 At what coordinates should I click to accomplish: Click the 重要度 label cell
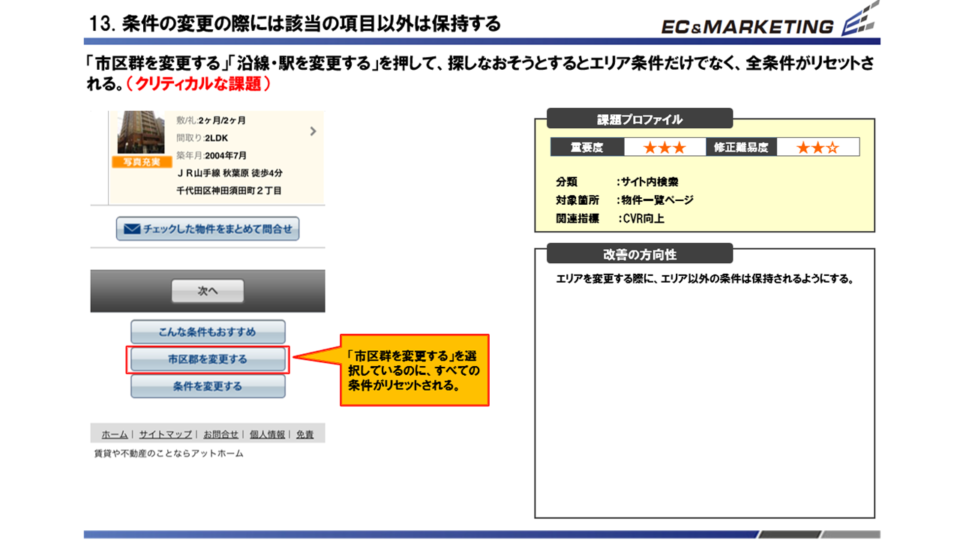(587, 148)
